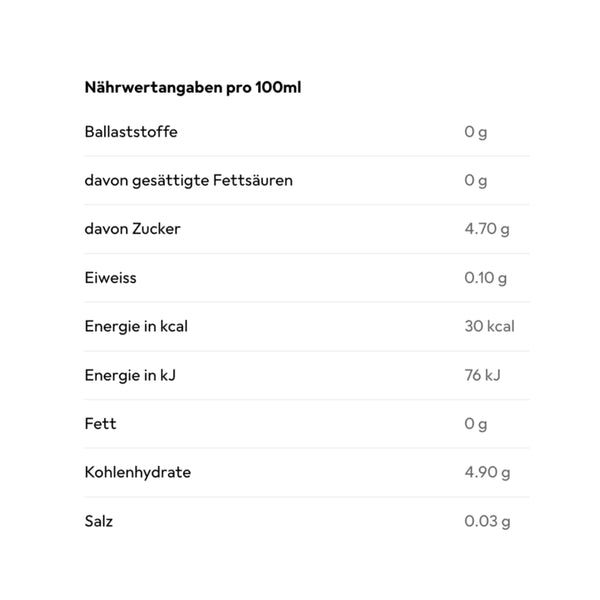Viewport: 600px width, 600px height.
Task: Select the Ballaststoffe row label
Action: point(131,132)
